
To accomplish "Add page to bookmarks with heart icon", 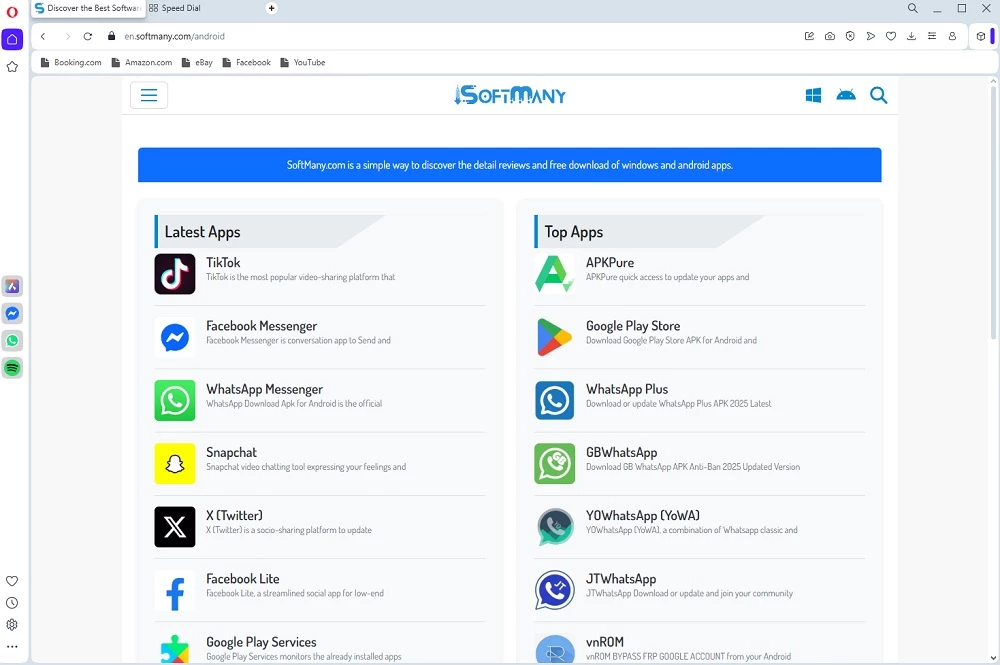I will coord(891,36).
